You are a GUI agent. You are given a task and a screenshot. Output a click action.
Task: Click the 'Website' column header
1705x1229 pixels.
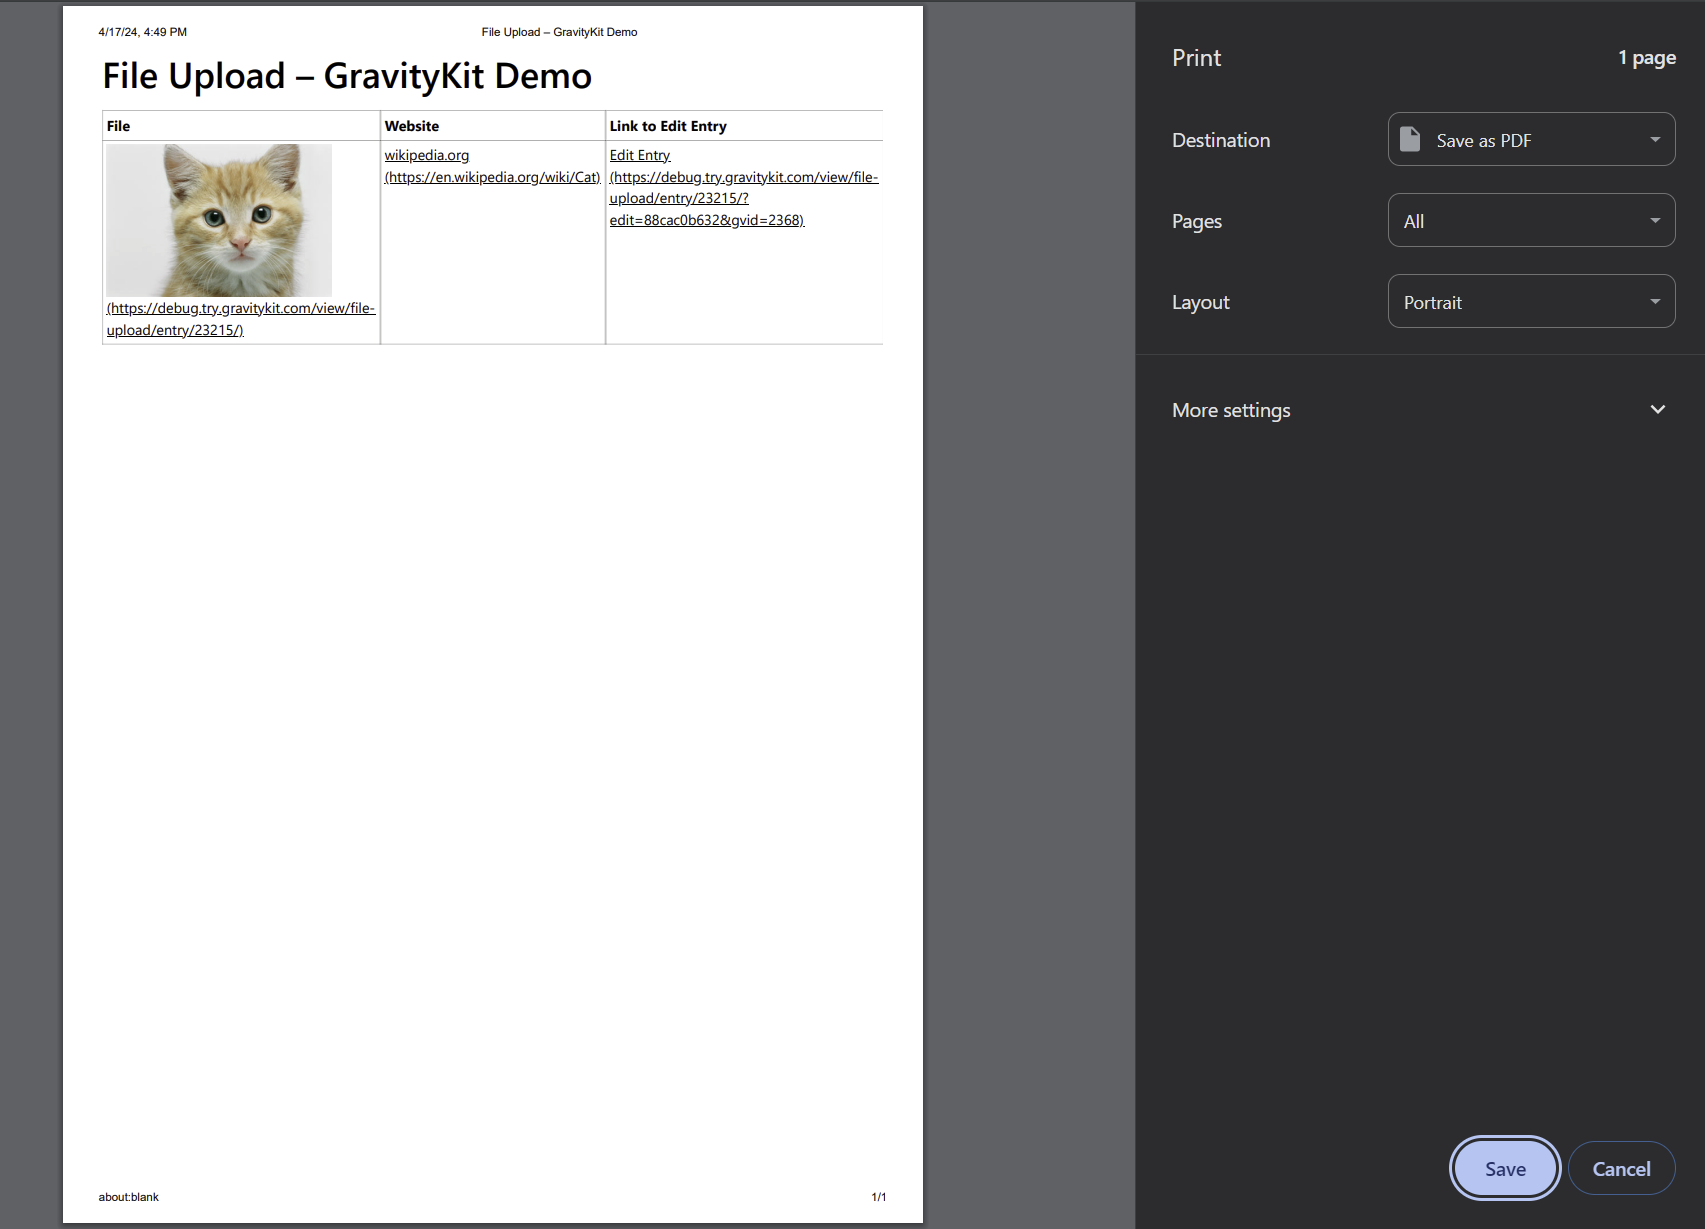pos(412,126)
